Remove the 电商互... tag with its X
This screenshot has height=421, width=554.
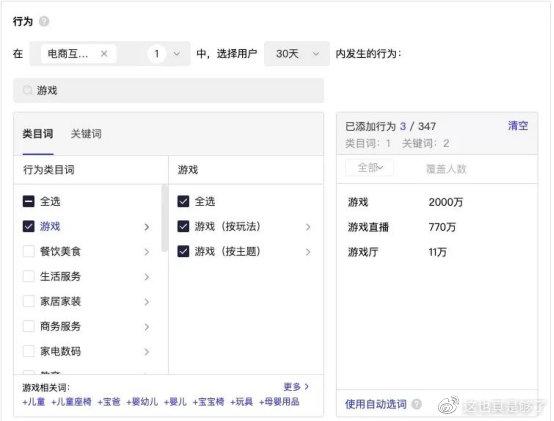[104, 54]
